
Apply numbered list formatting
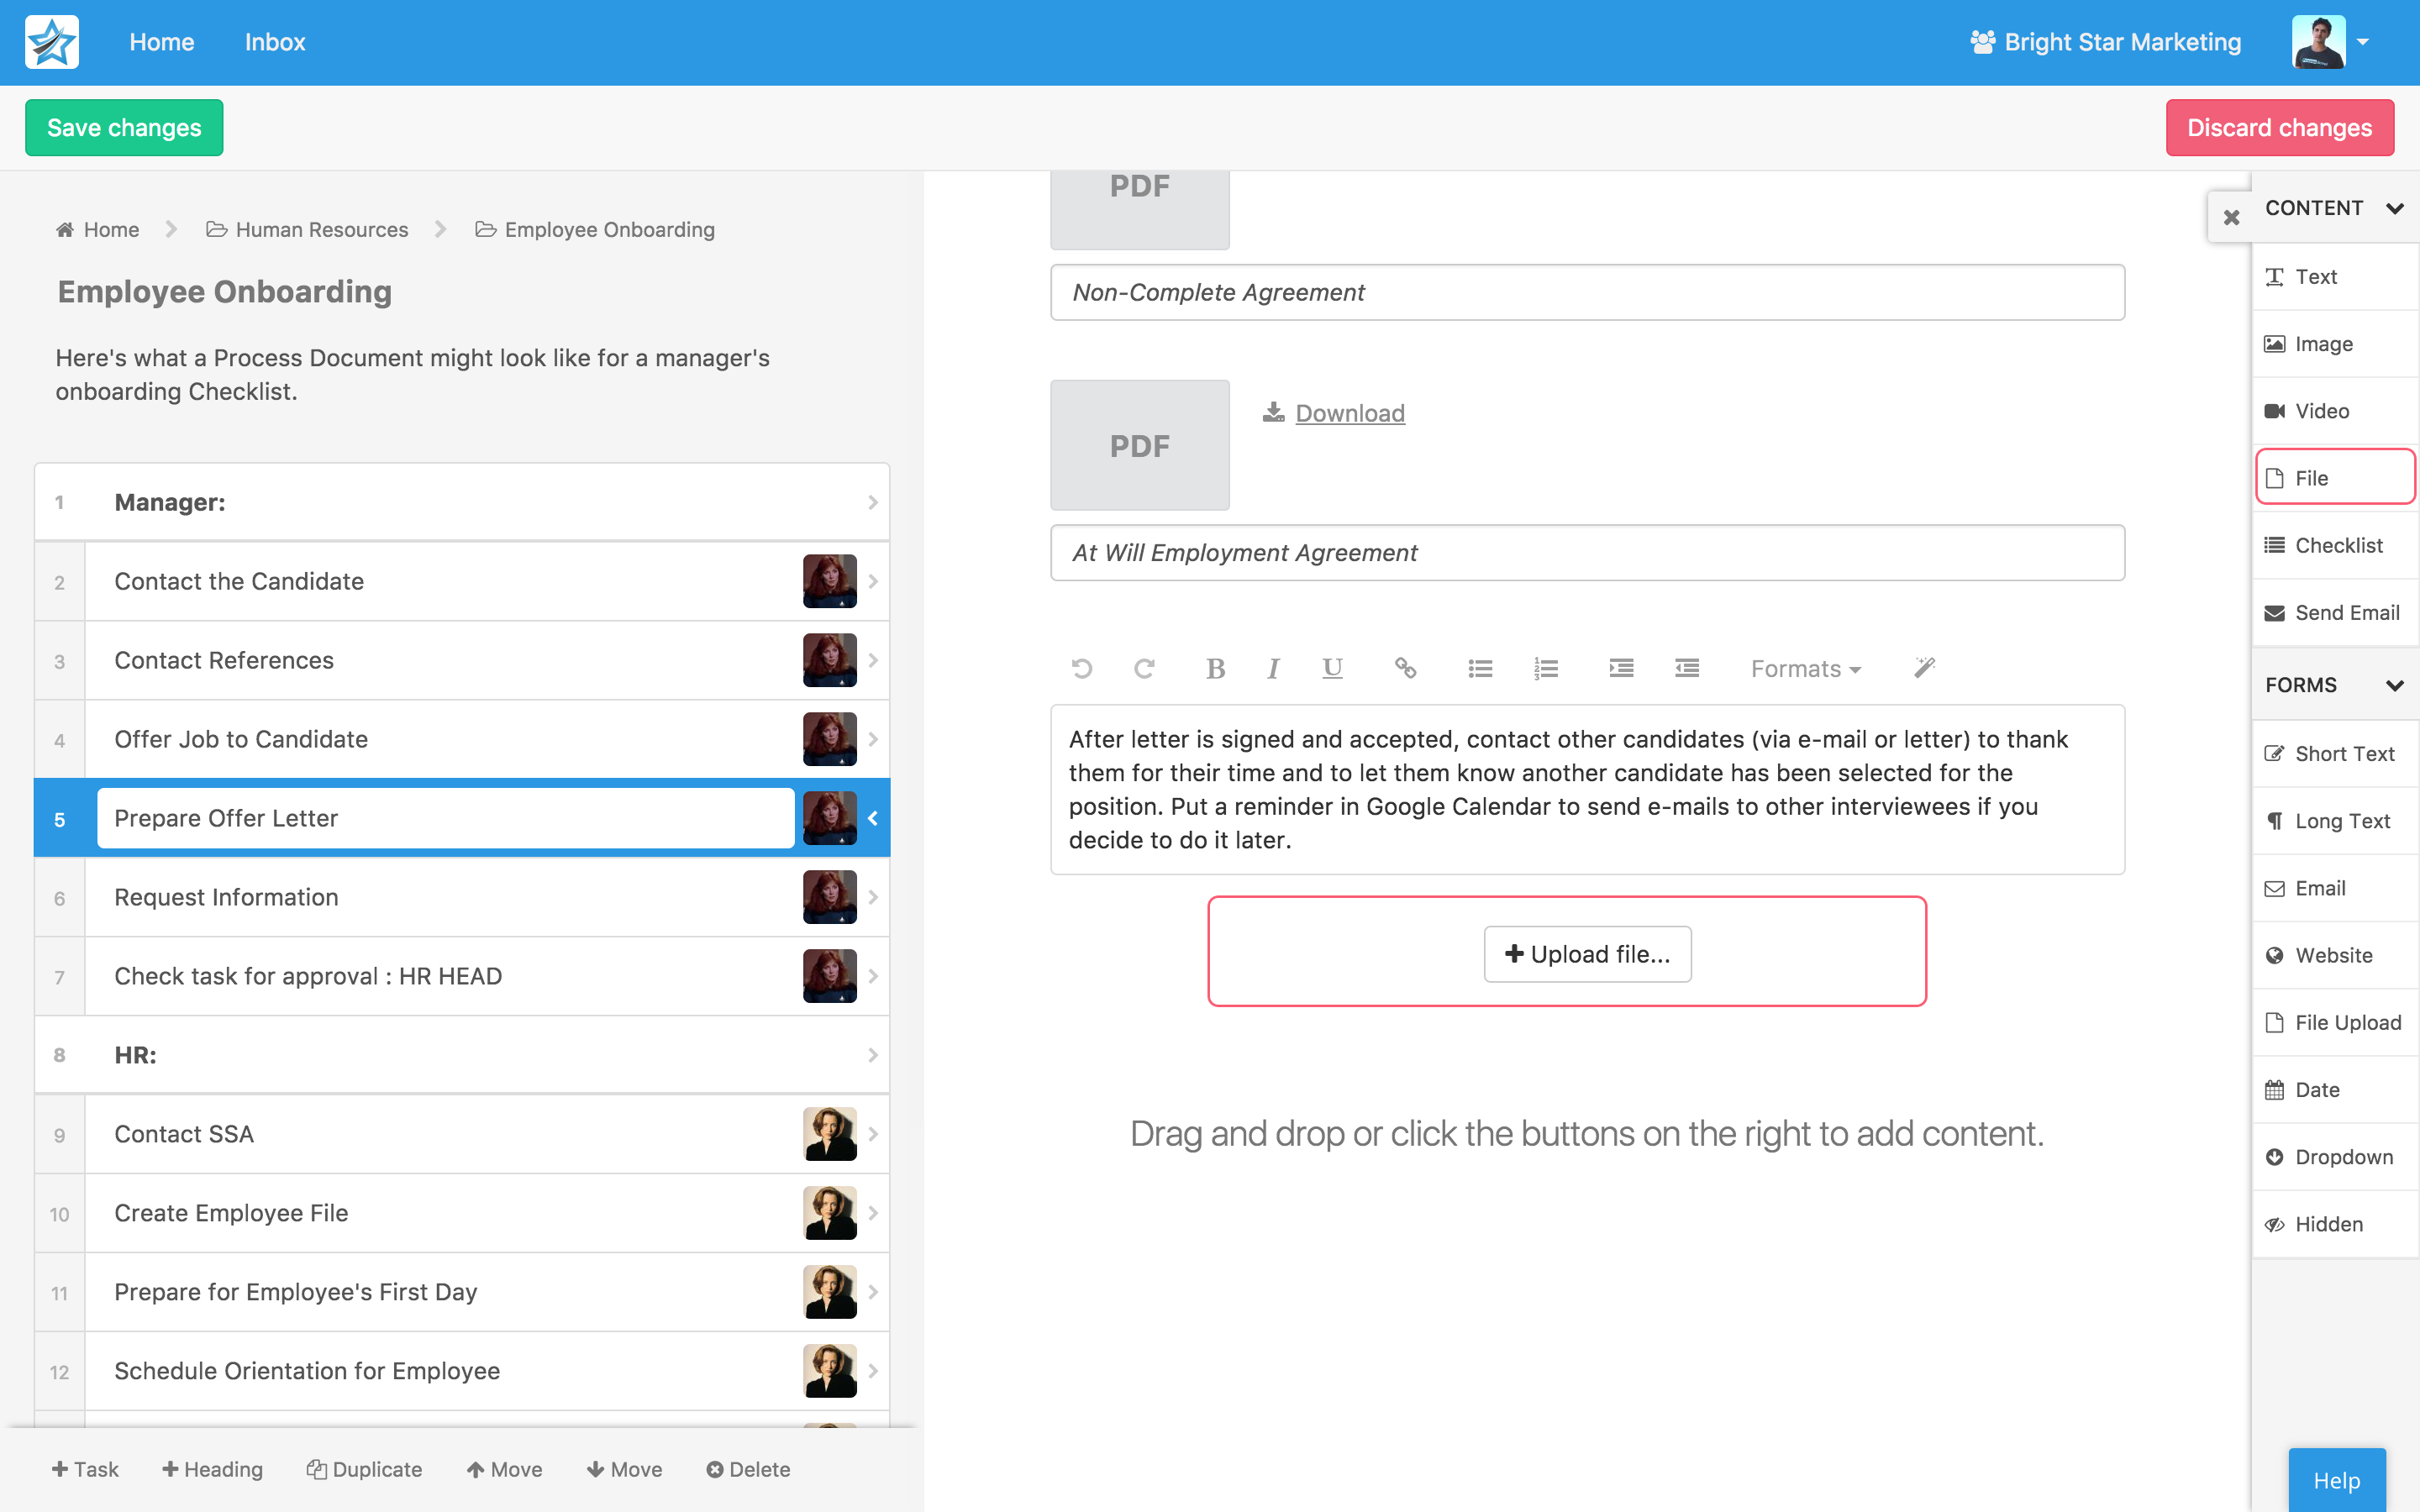[1546, 668]
